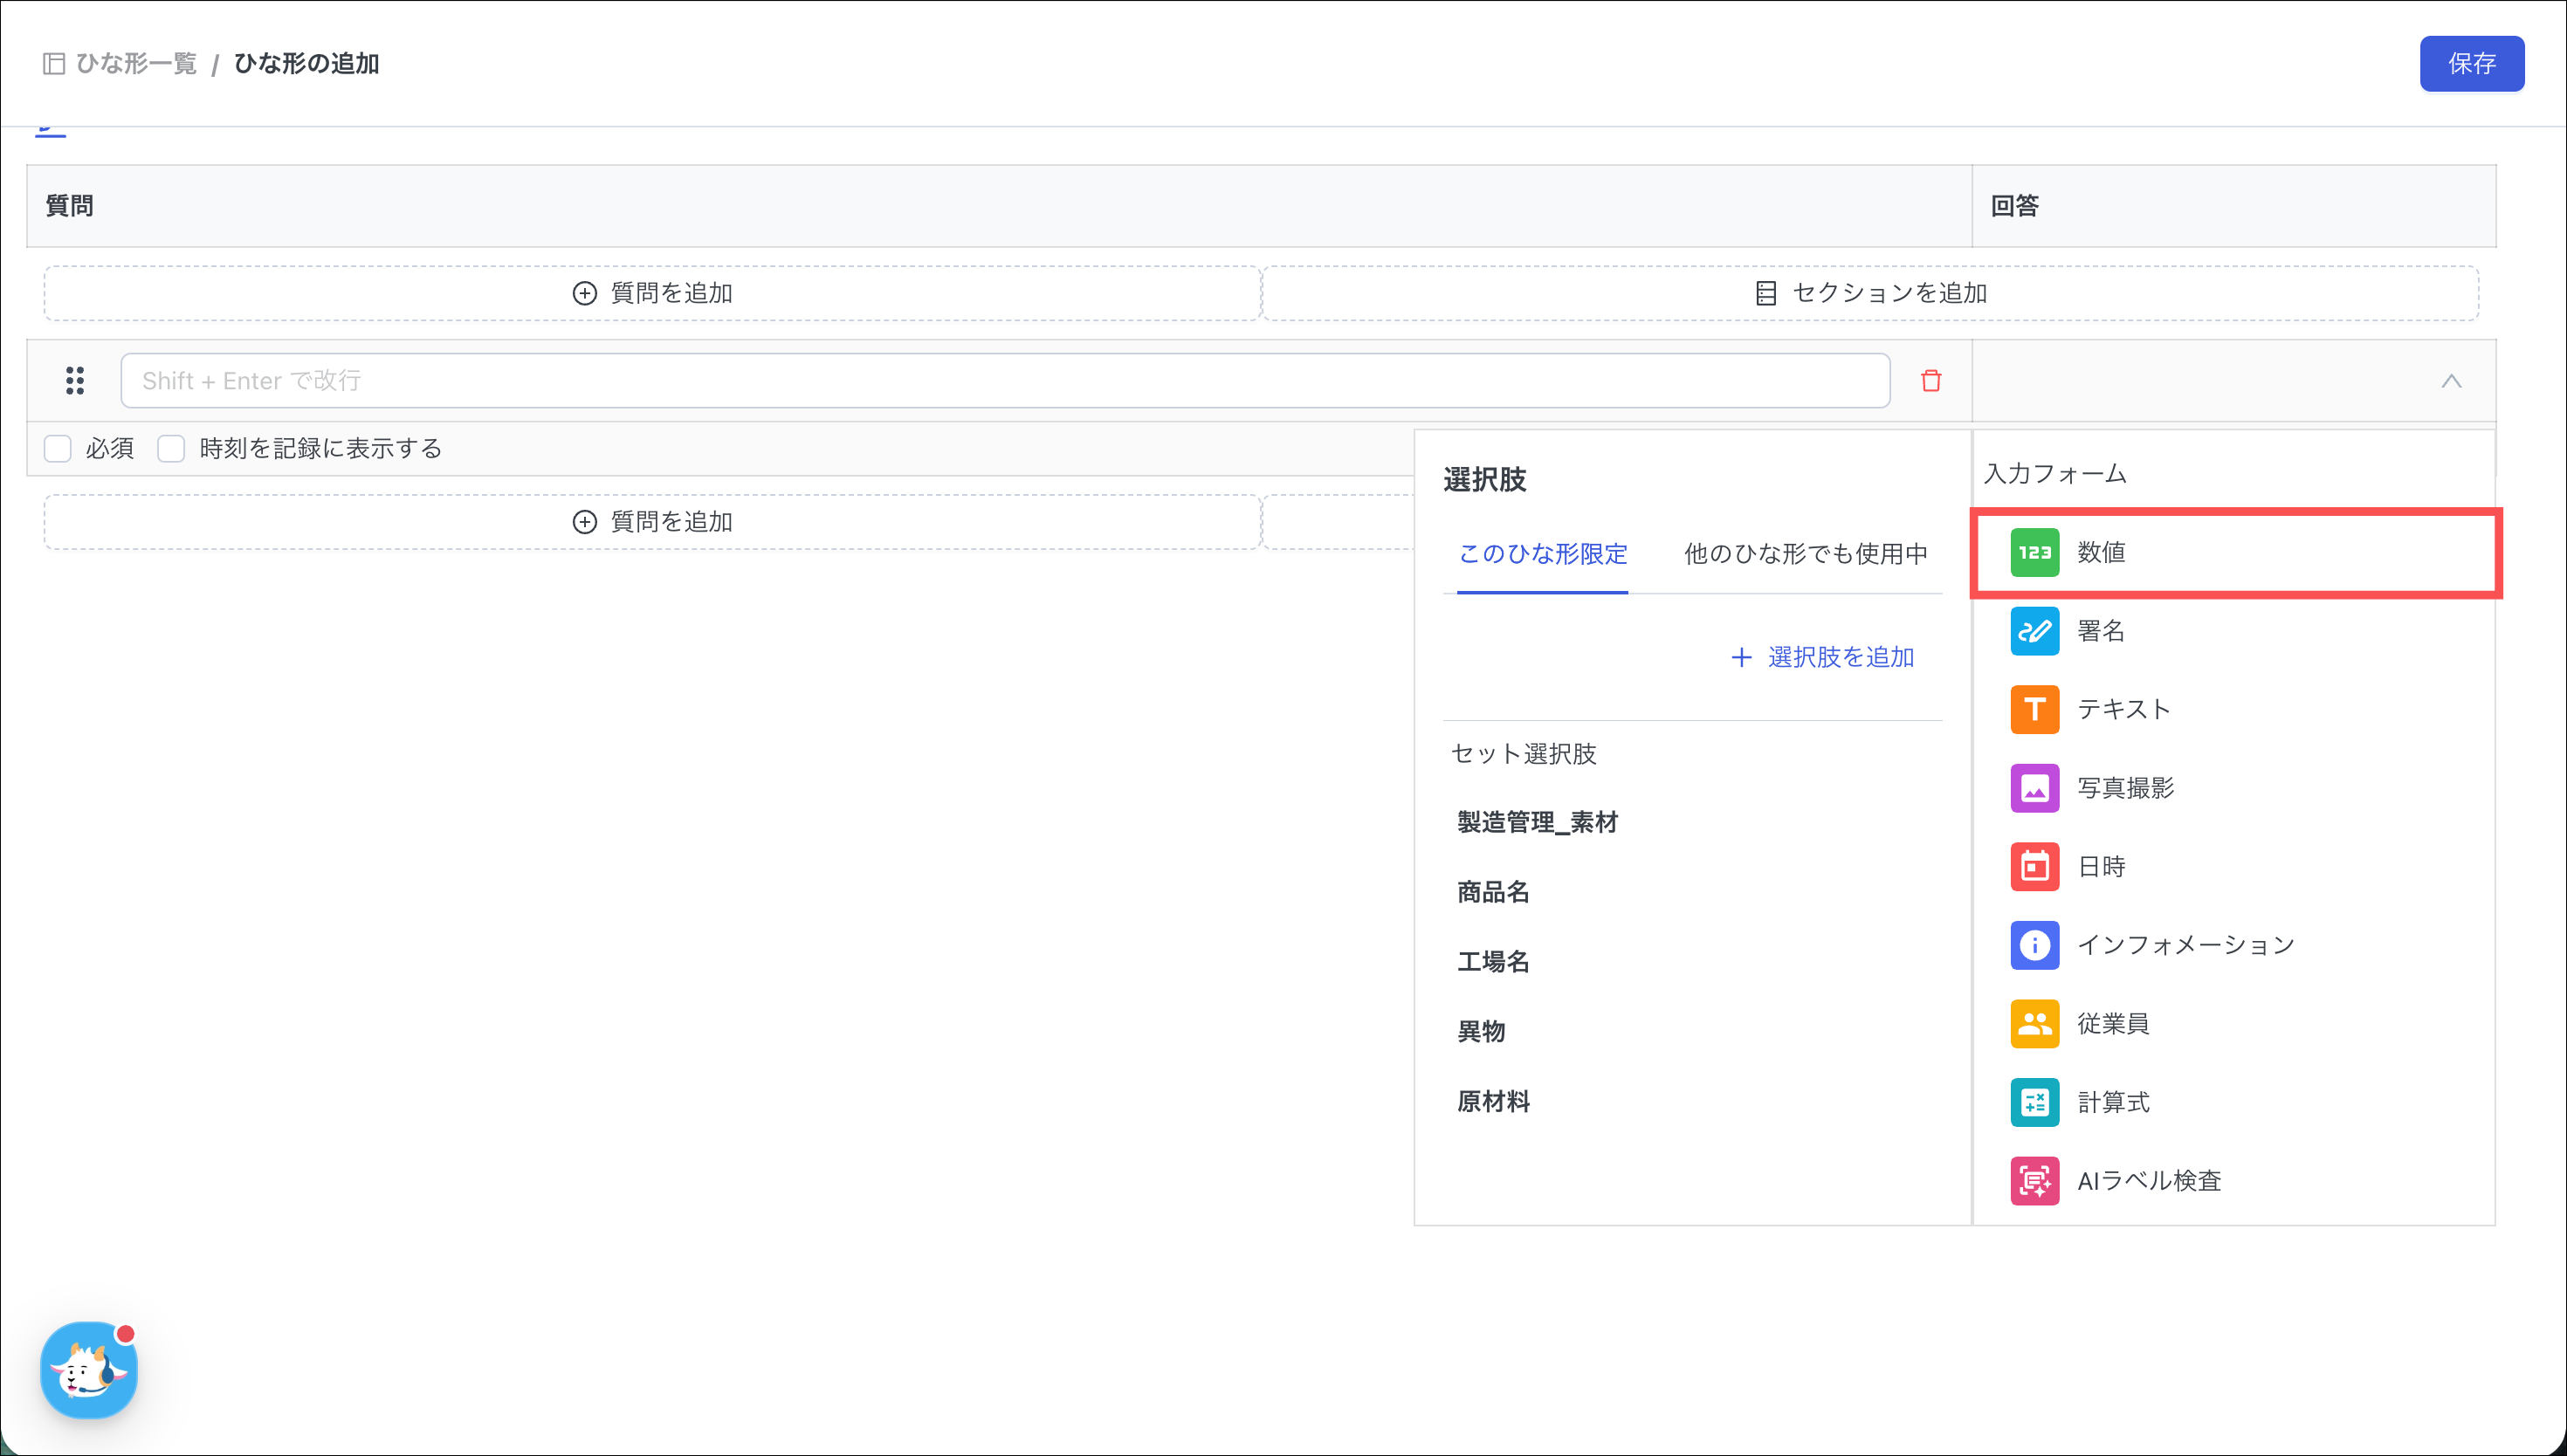This screenshot has height=1456, width=2567.
Task: Choose the red 日時 calendar icon
Action: coord(2034,866)
